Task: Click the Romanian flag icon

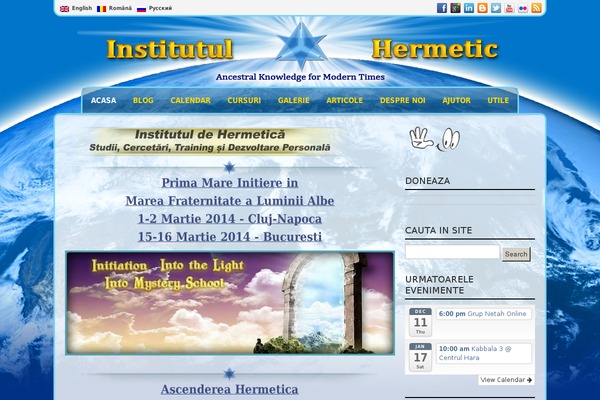Action: 101,8
